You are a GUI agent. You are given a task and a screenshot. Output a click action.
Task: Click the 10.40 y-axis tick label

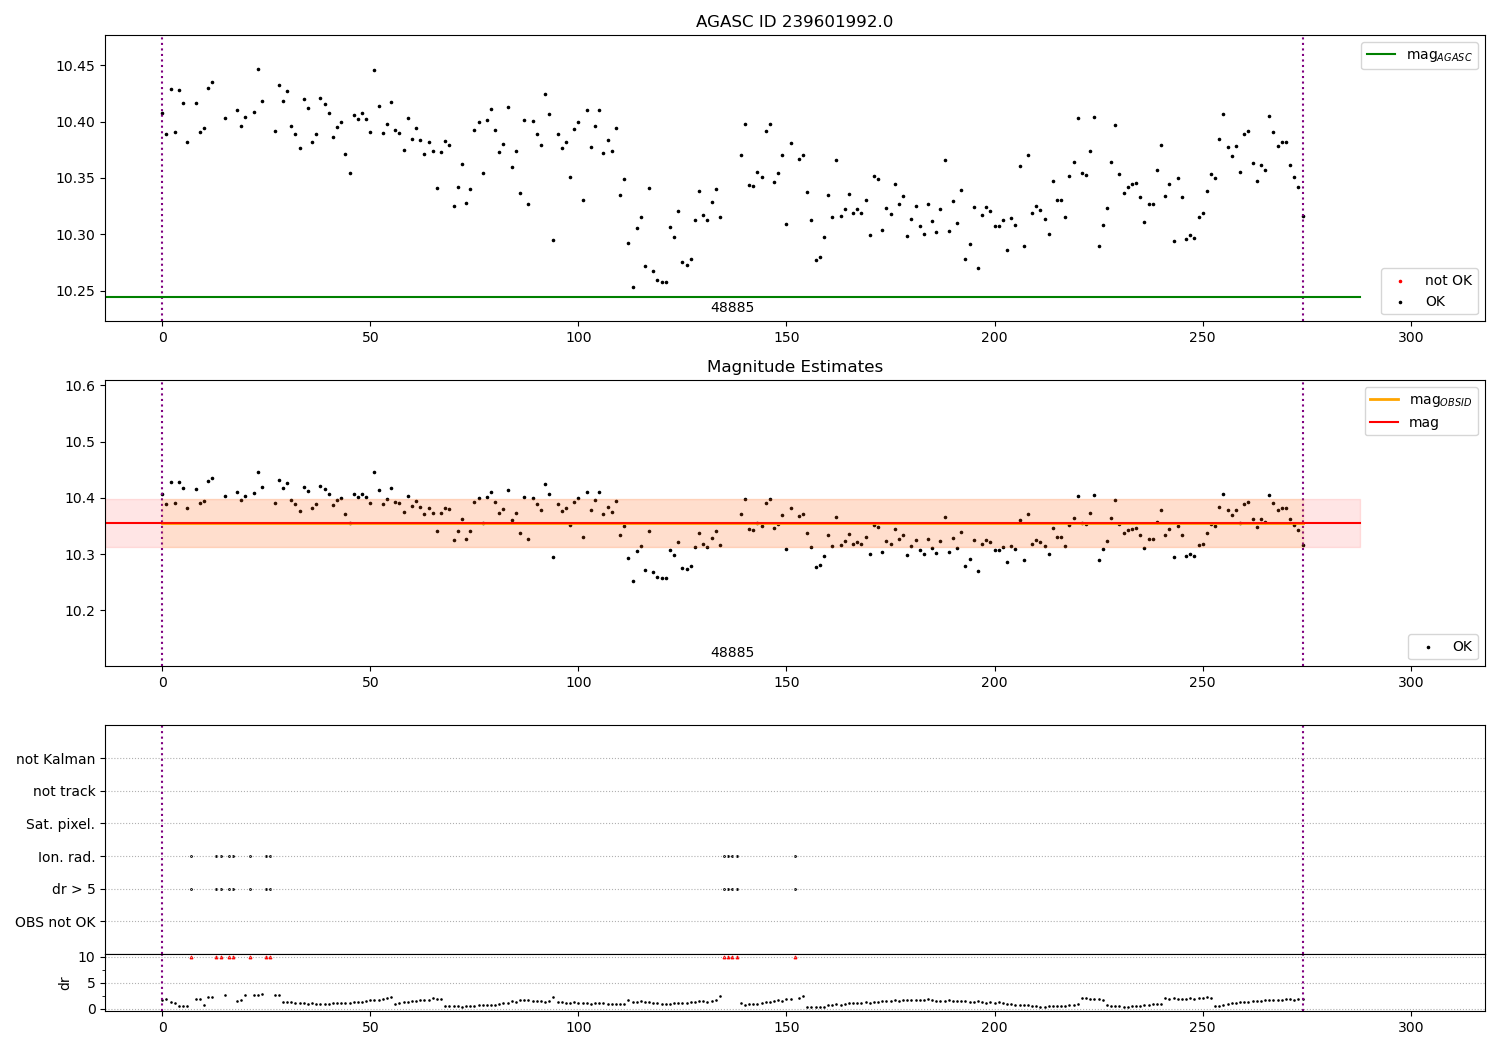75,123
